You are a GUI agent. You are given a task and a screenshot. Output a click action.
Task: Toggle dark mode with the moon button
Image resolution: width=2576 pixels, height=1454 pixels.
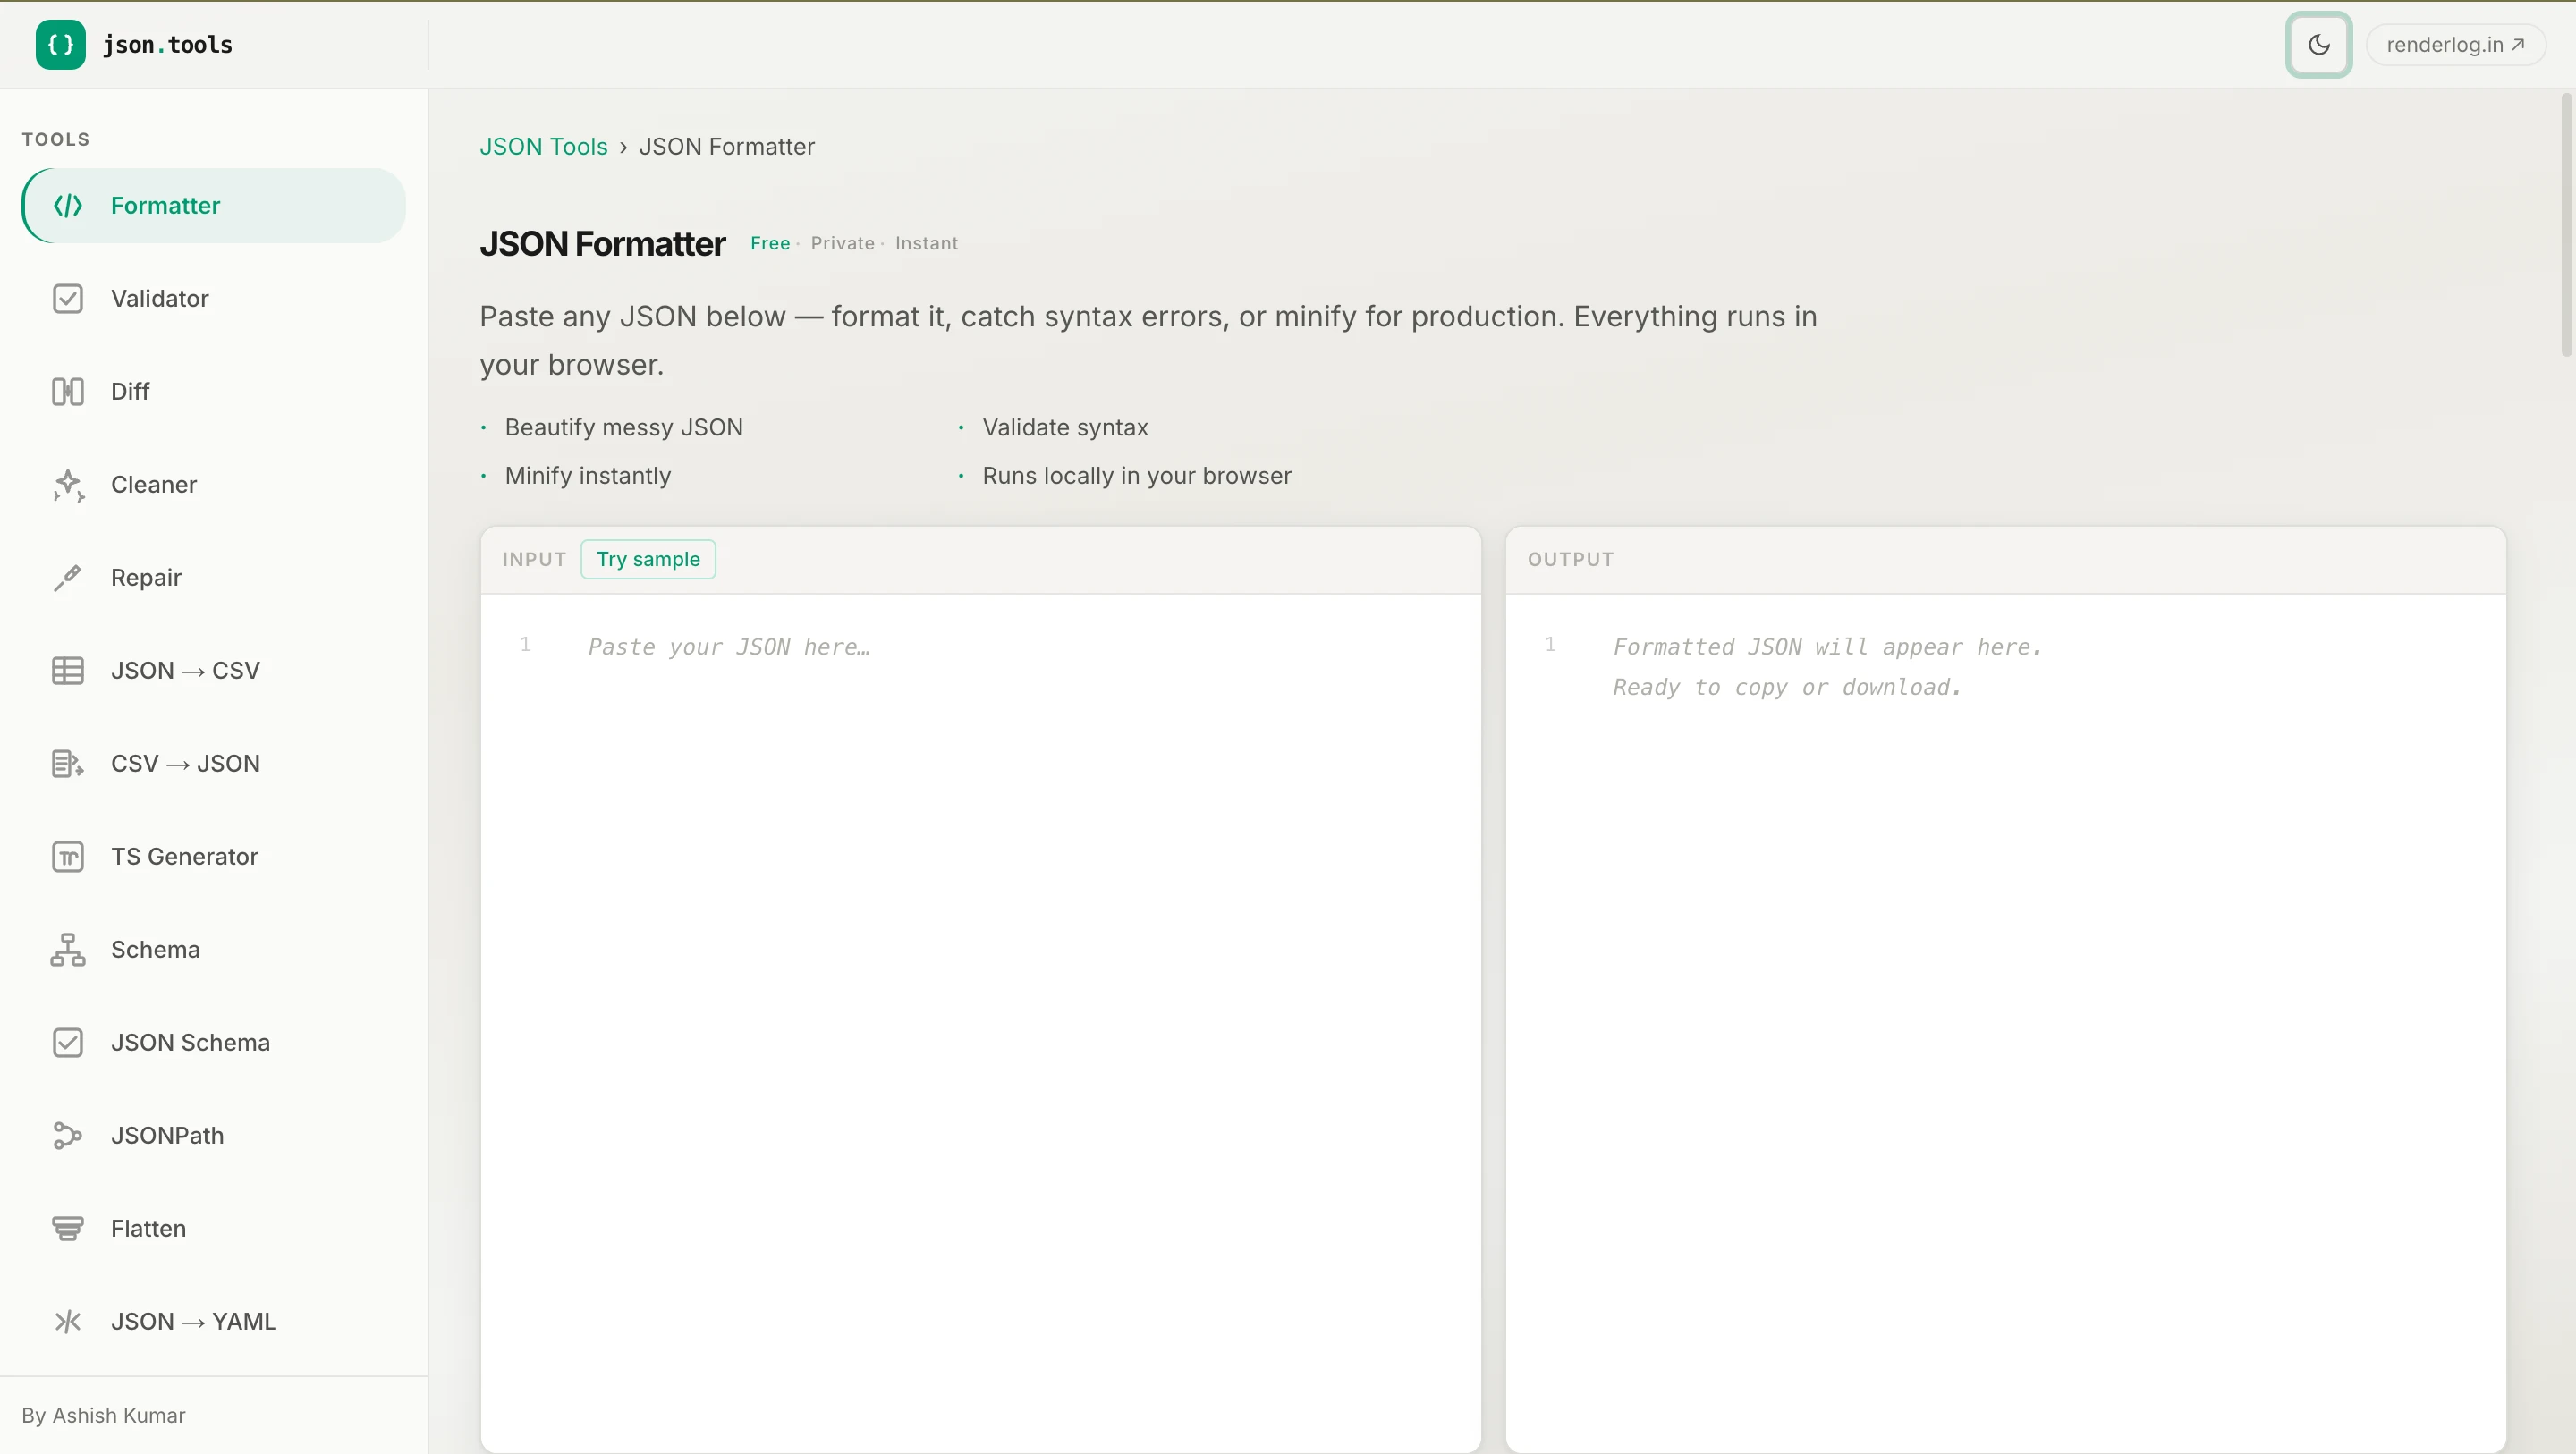[2318, 44]
